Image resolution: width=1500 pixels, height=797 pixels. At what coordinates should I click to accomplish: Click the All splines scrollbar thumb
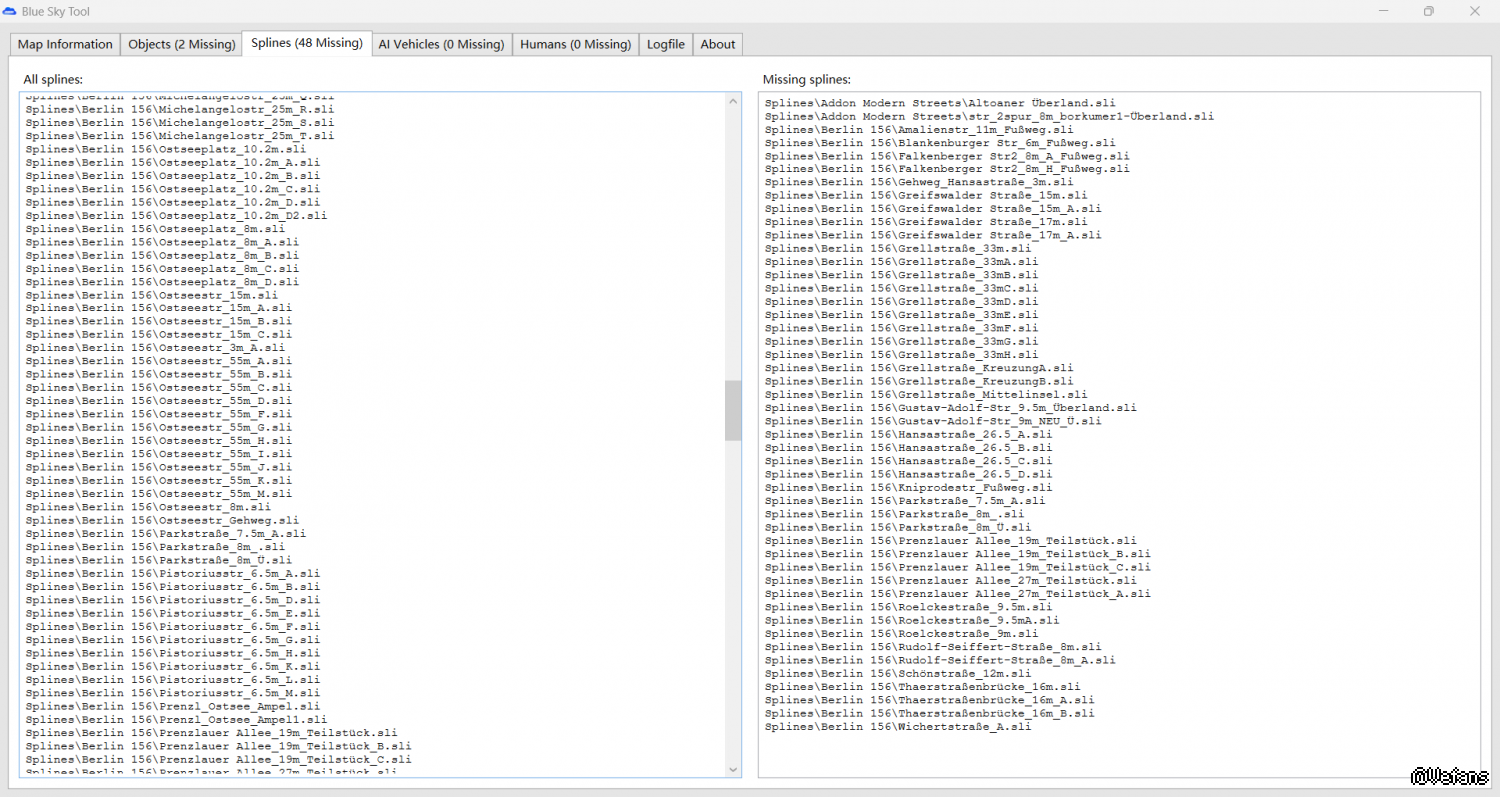(733, 410)
